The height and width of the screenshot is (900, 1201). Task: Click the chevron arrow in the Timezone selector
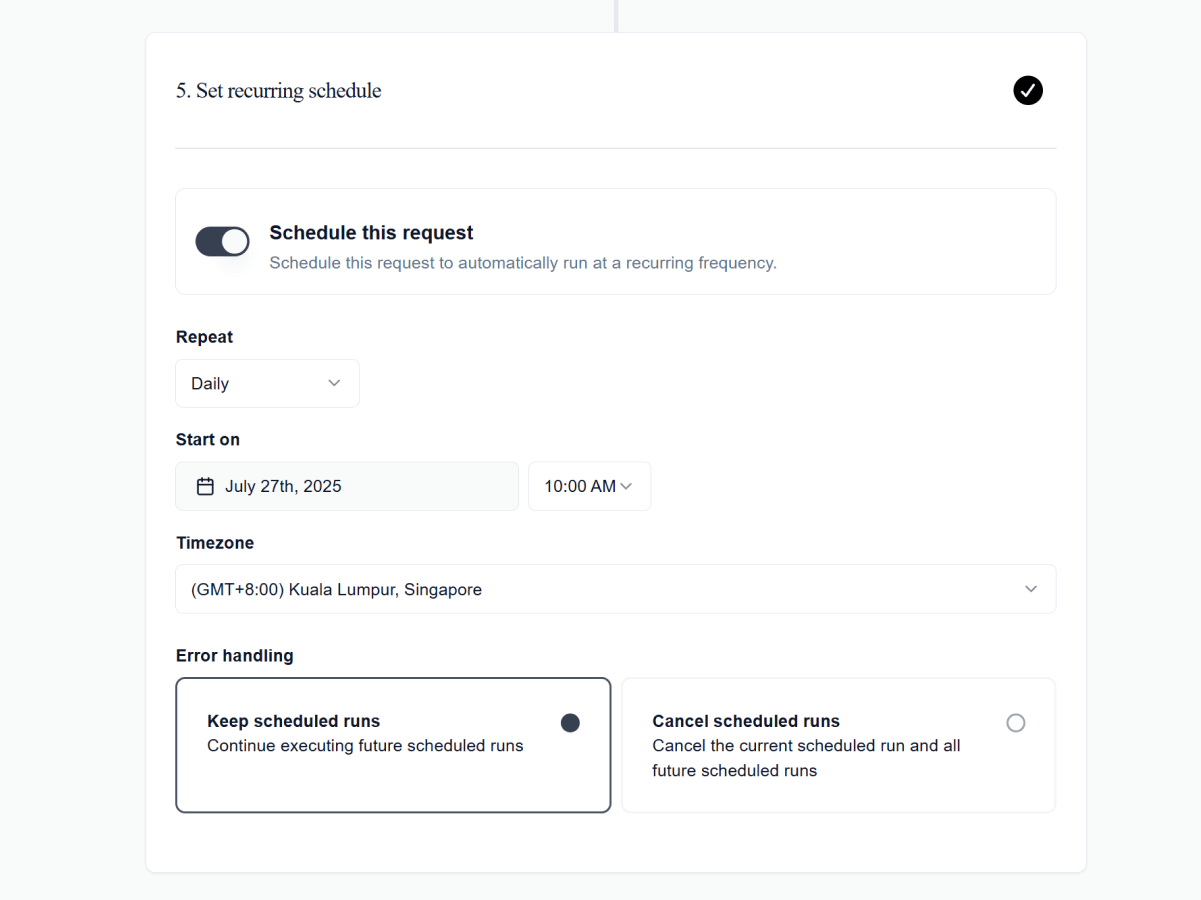[1031, 589]
